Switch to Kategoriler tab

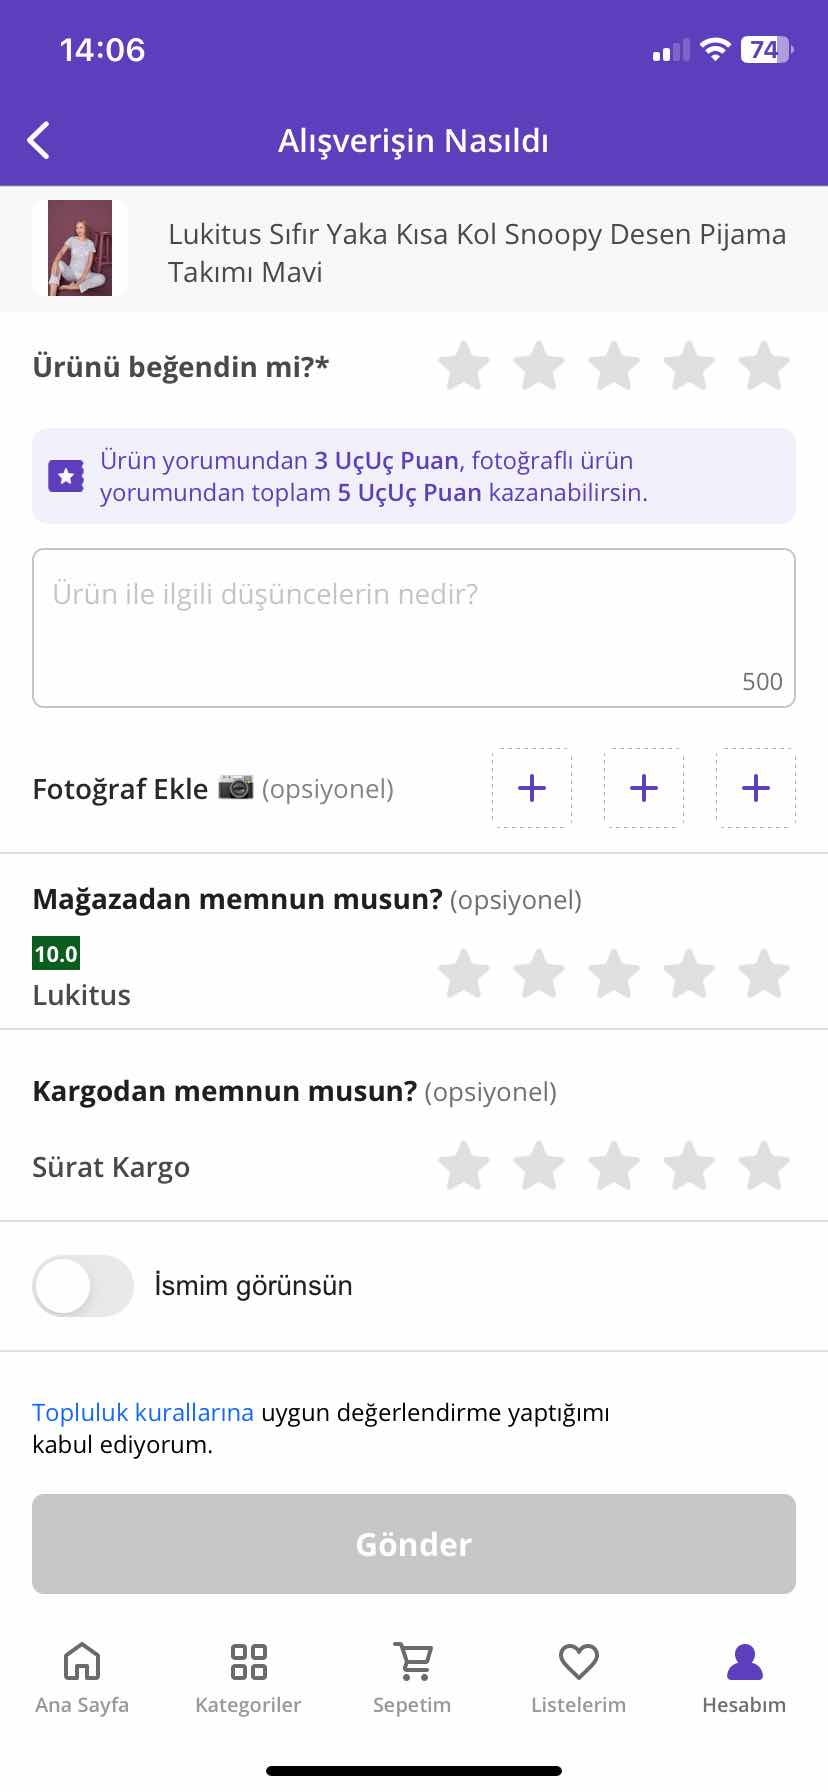pyautogui.click(x=248, y=1677)
